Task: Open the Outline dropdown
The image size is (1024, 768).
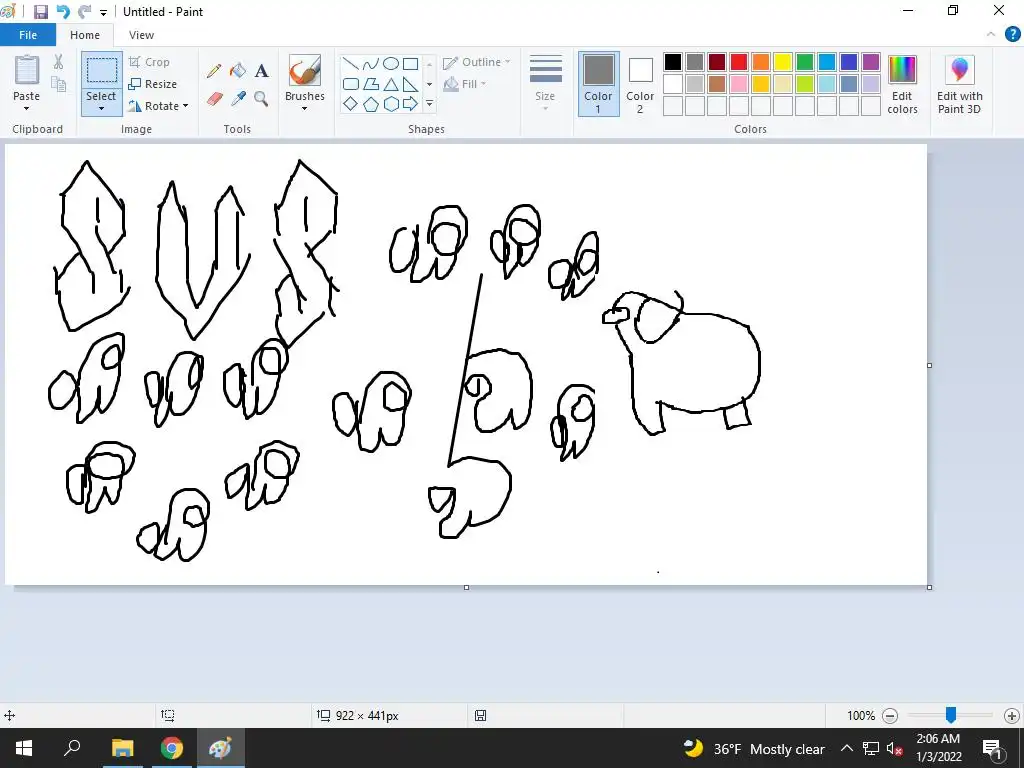Action: point(477,62)
